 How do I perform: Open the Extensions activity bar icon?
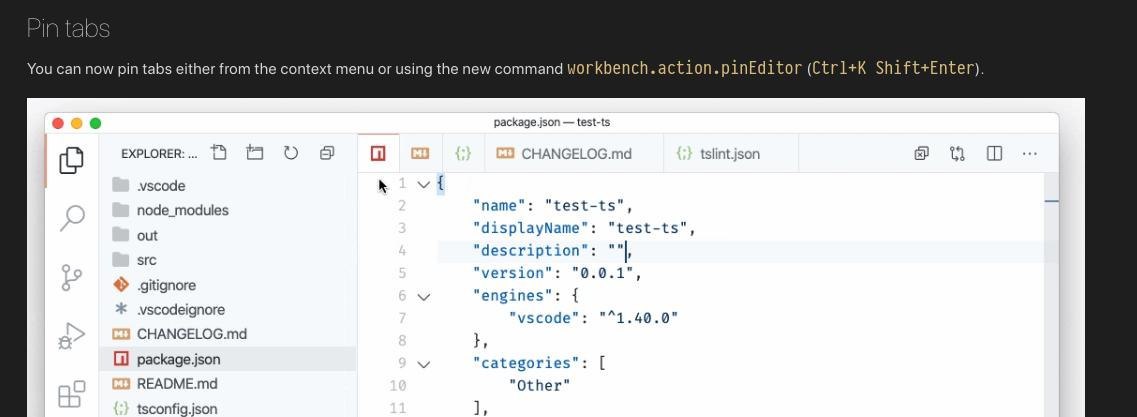pyautogui.click(x=71, y=395)
